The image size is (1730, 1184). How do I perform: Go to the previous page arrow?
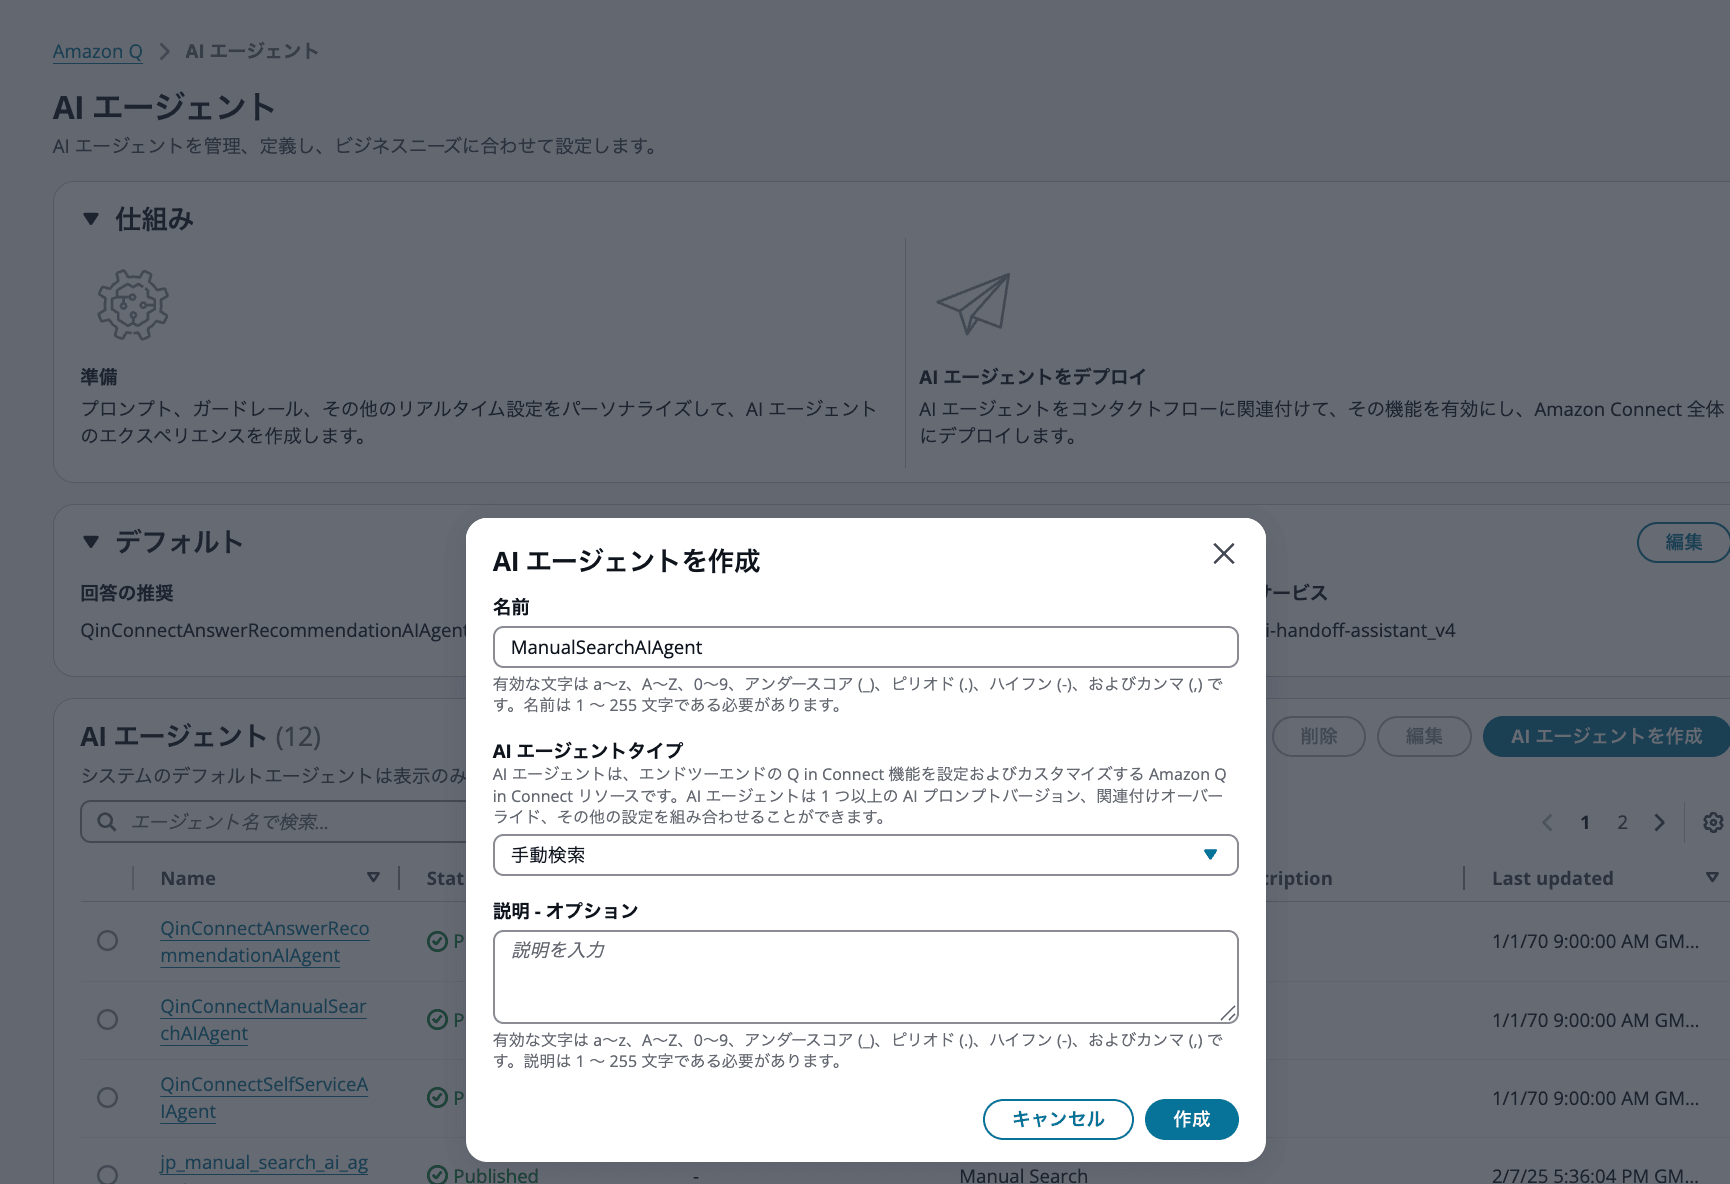pos(1547,822)
